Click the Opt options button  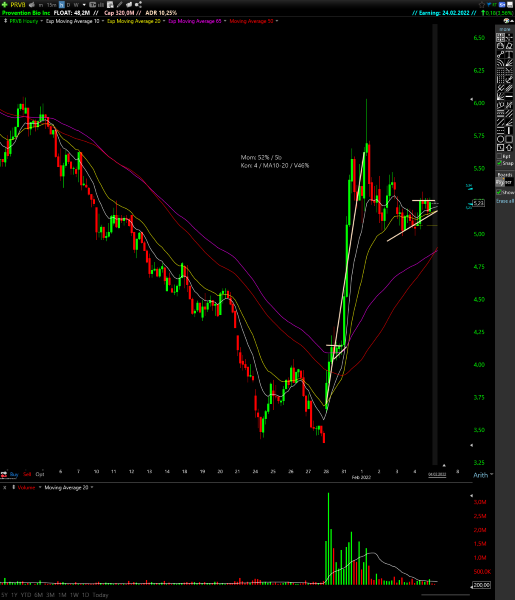point(40,474)
